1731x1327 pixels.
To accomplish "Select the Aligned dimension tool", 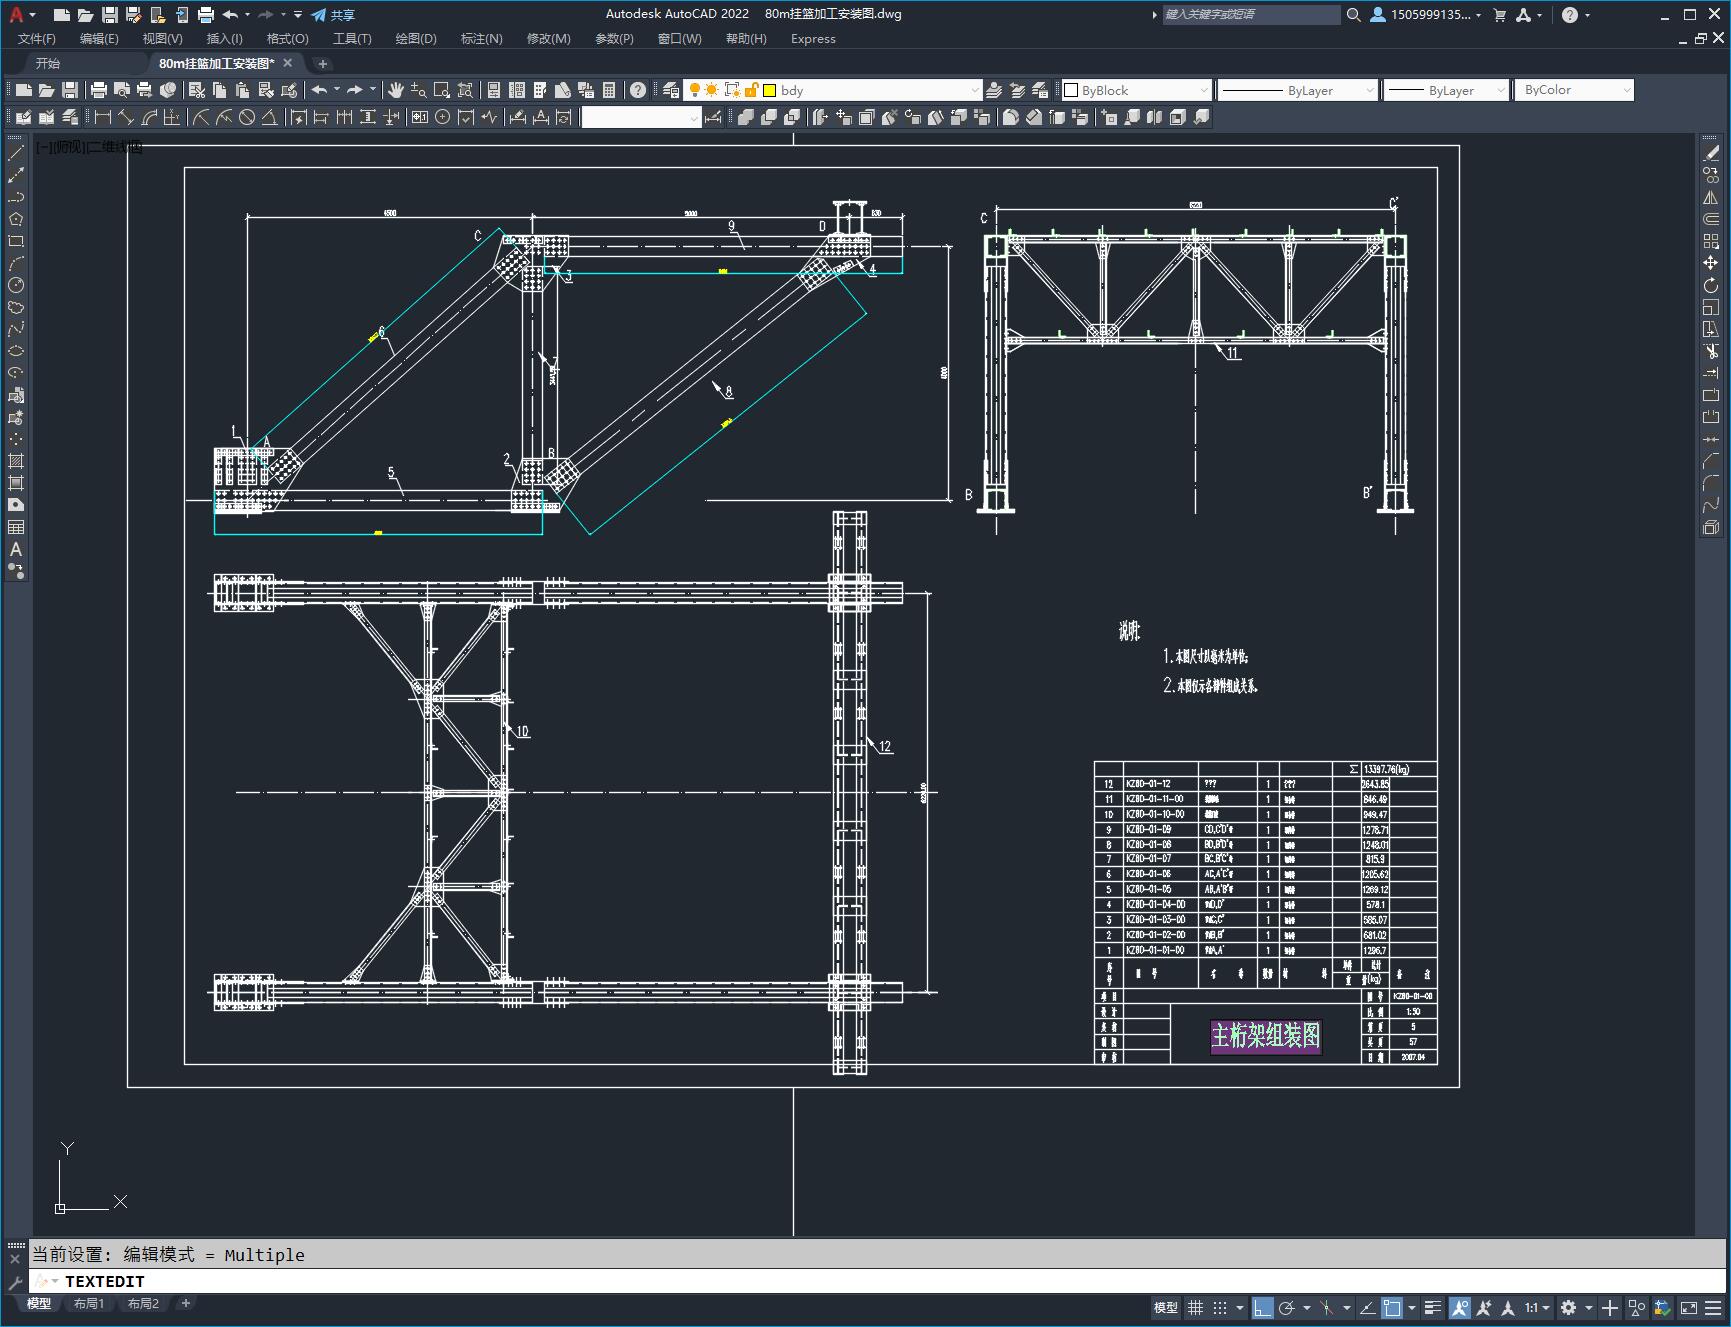I will point(126,117).
